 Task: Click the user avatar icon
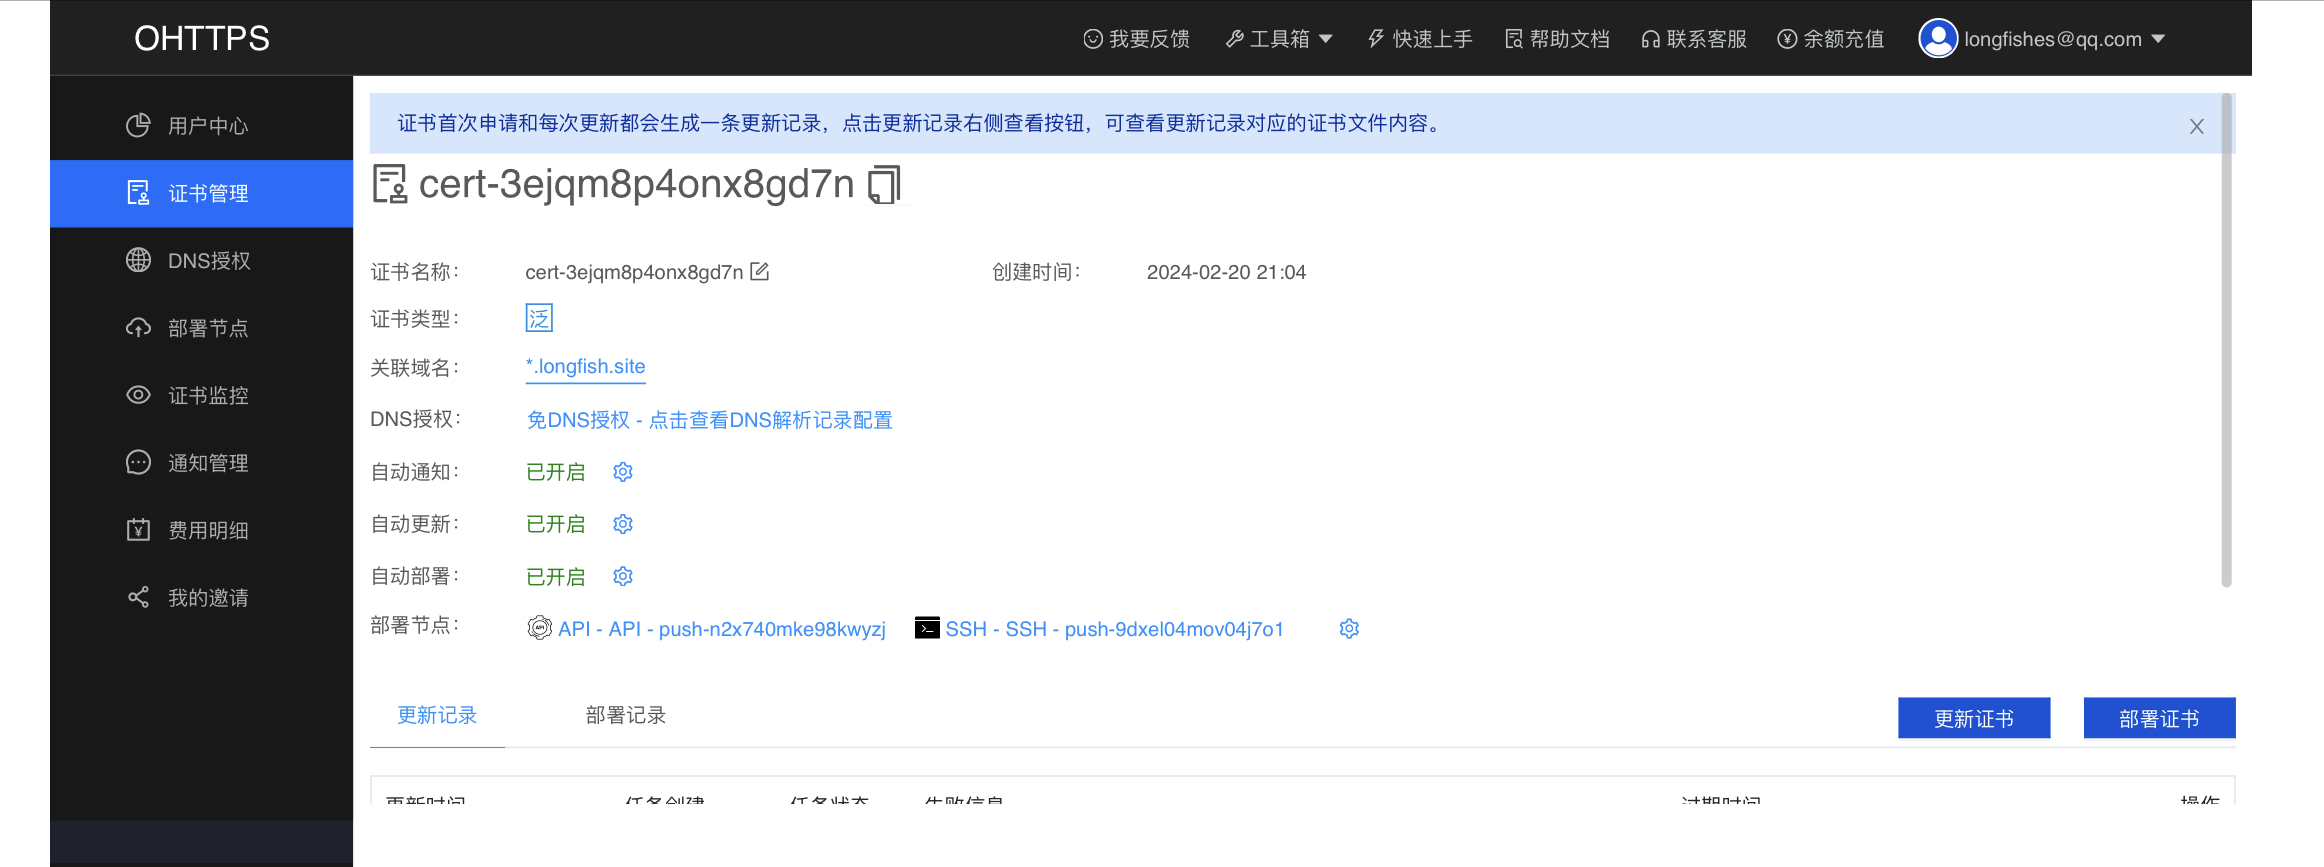1937,39
